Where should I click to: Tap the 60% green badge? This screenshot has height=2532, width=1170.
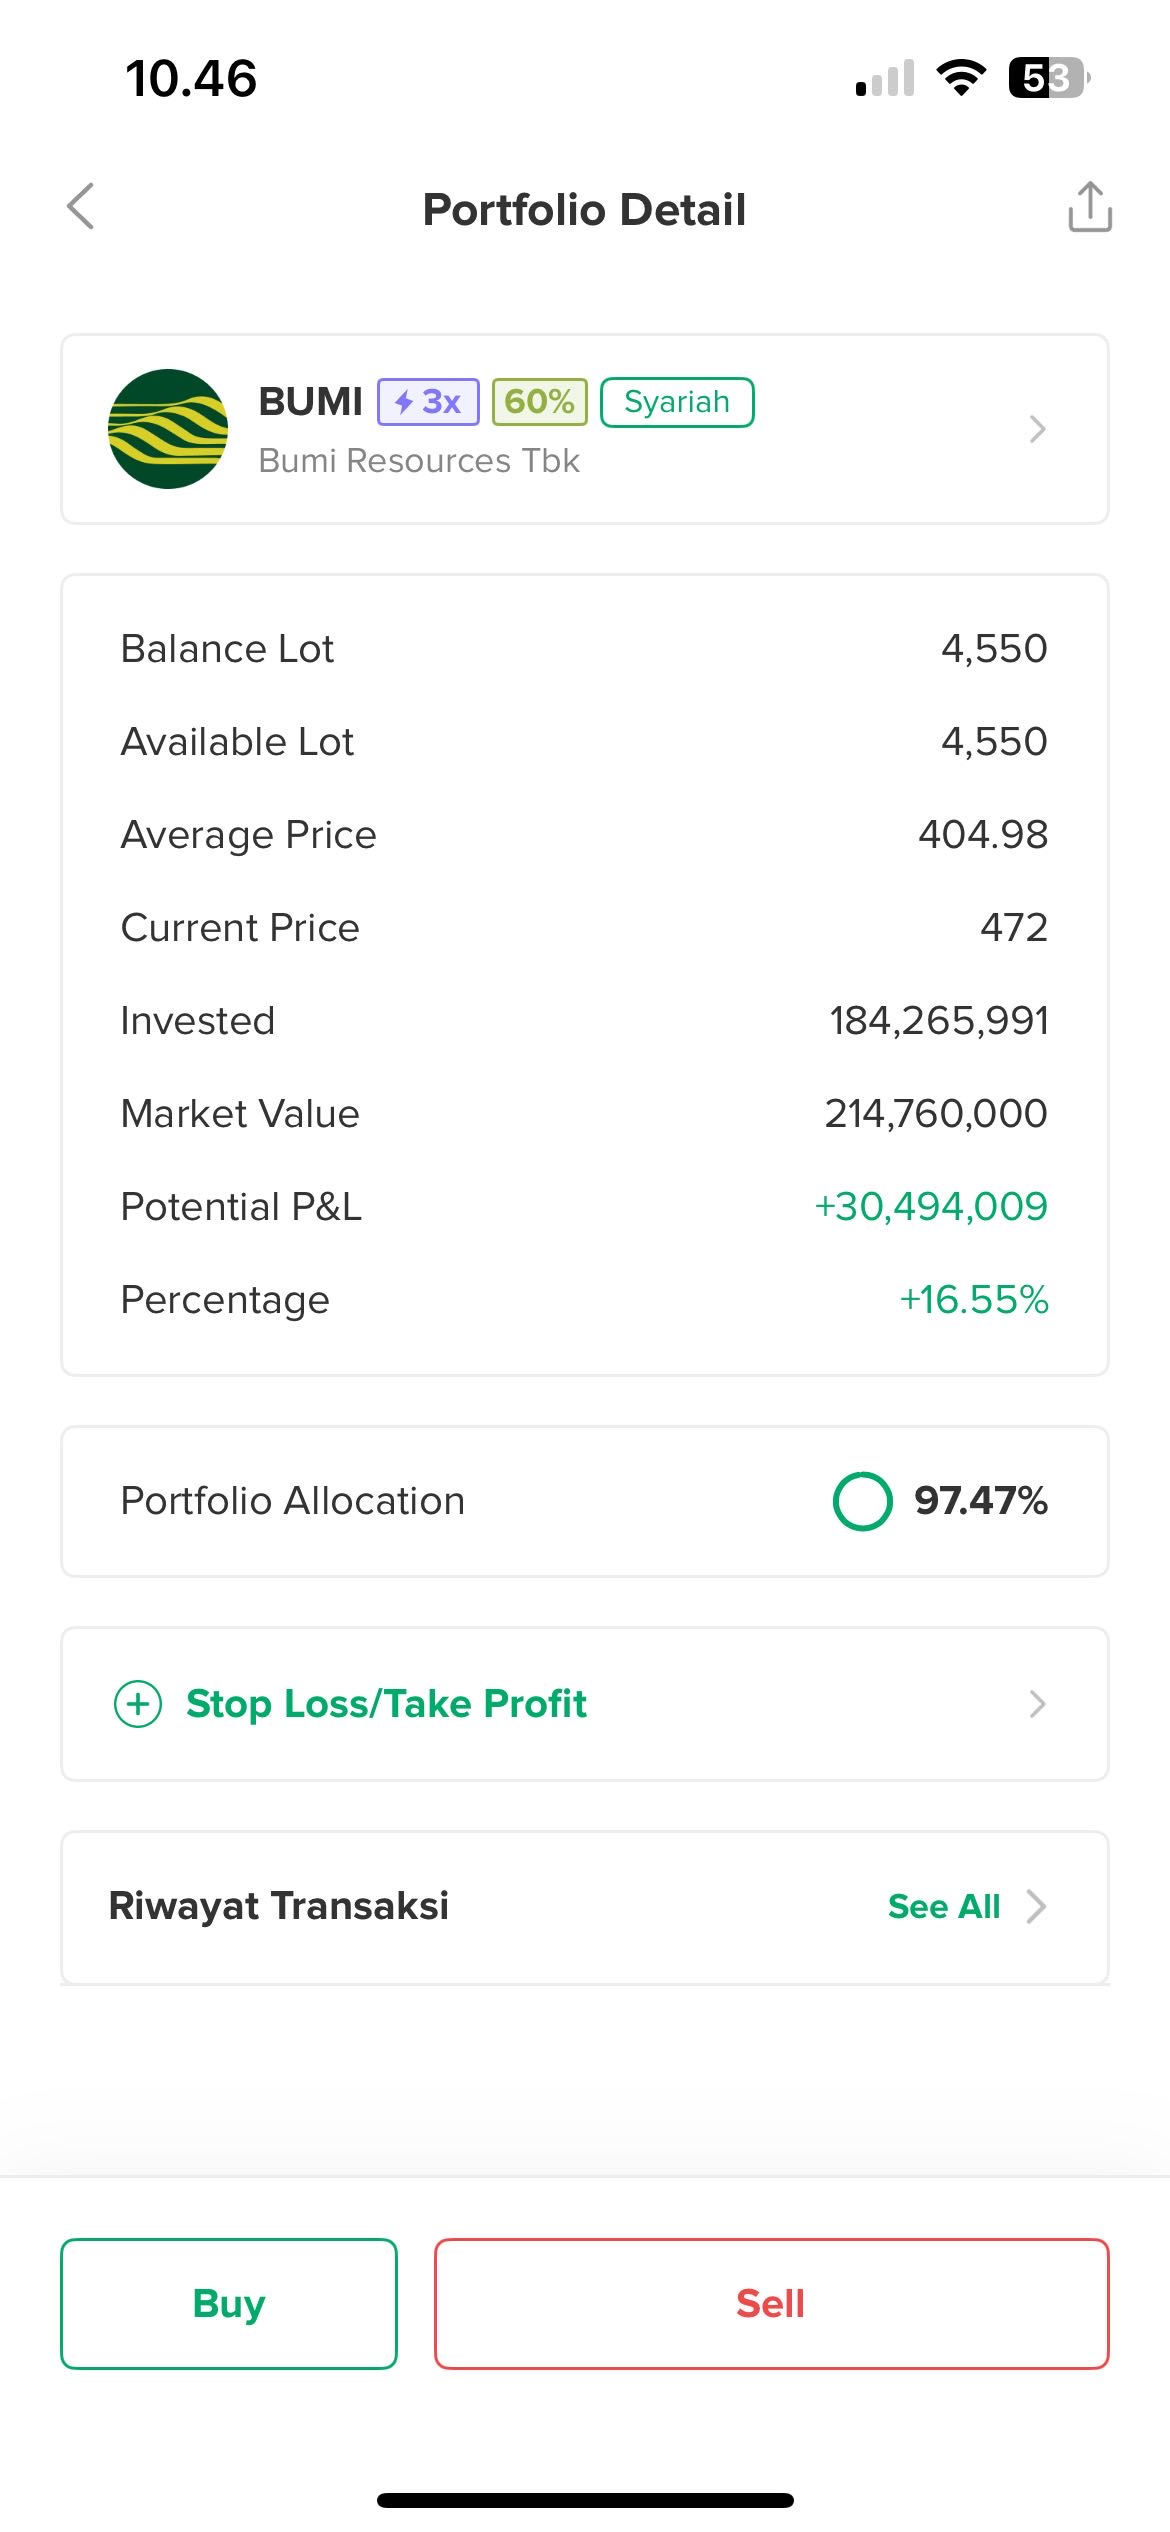coord(539,402)
